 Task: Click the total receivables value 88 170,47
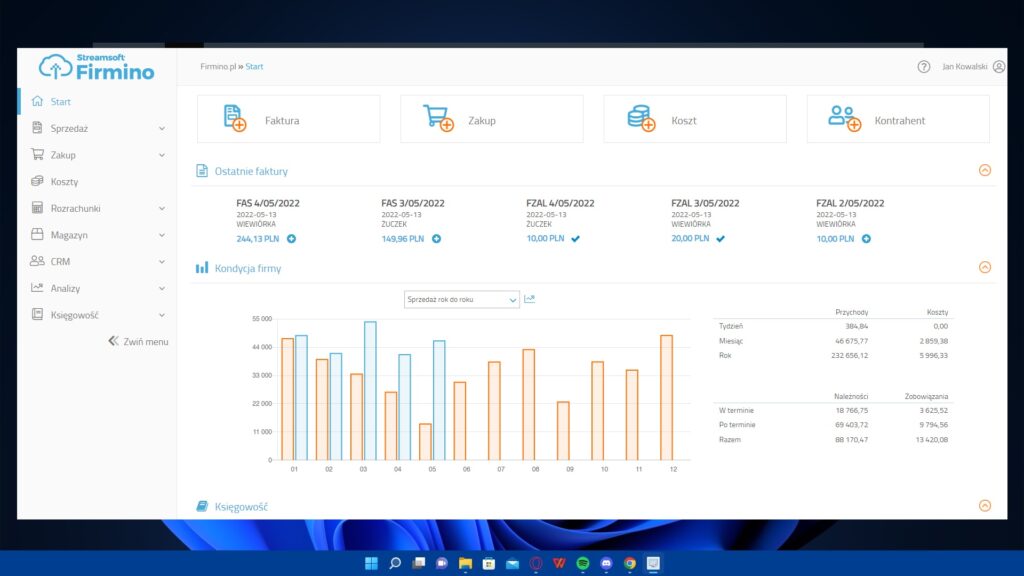pyautogui.click(x=852, y=440)
